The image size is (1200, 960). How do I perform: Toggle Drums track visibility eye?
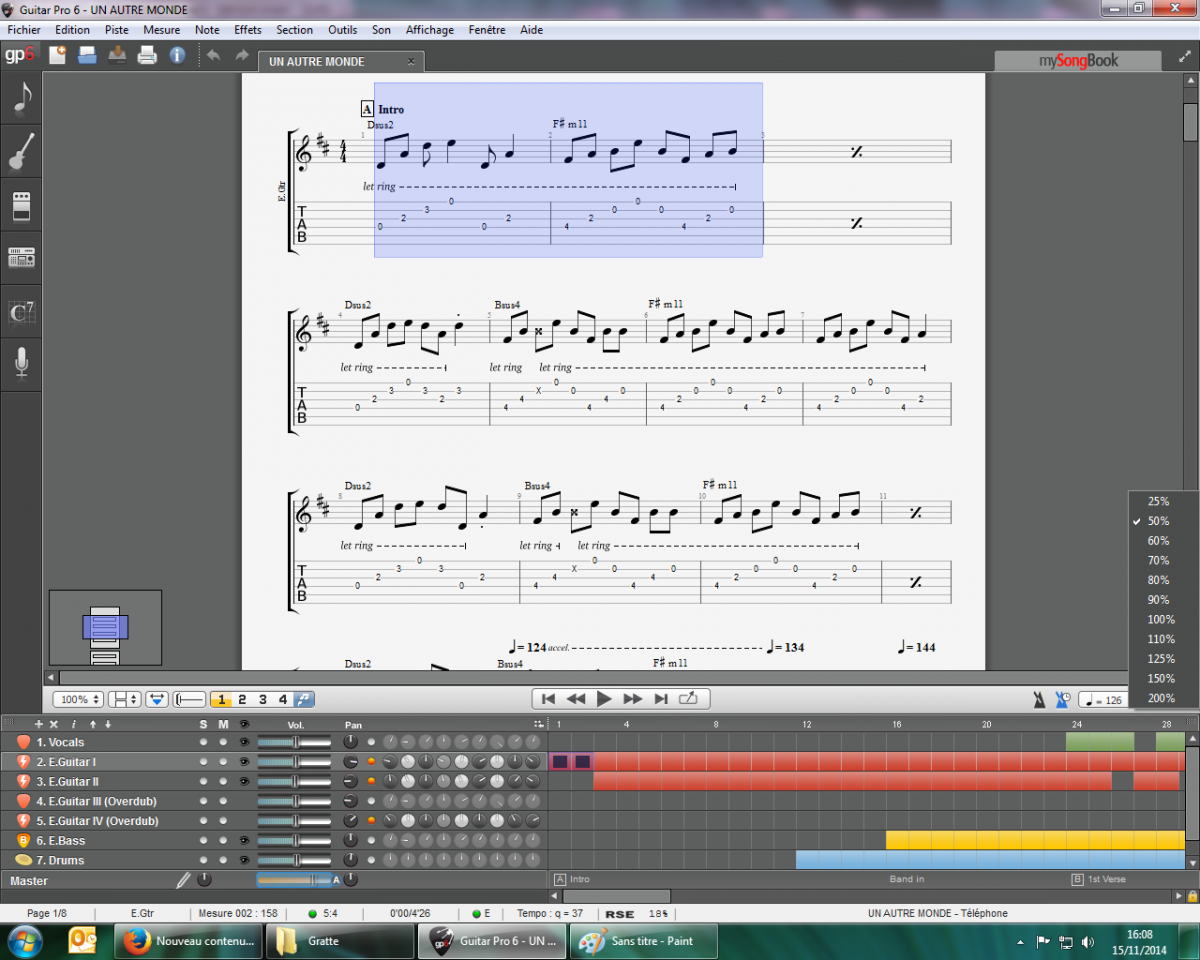click(x=244, y=860)
